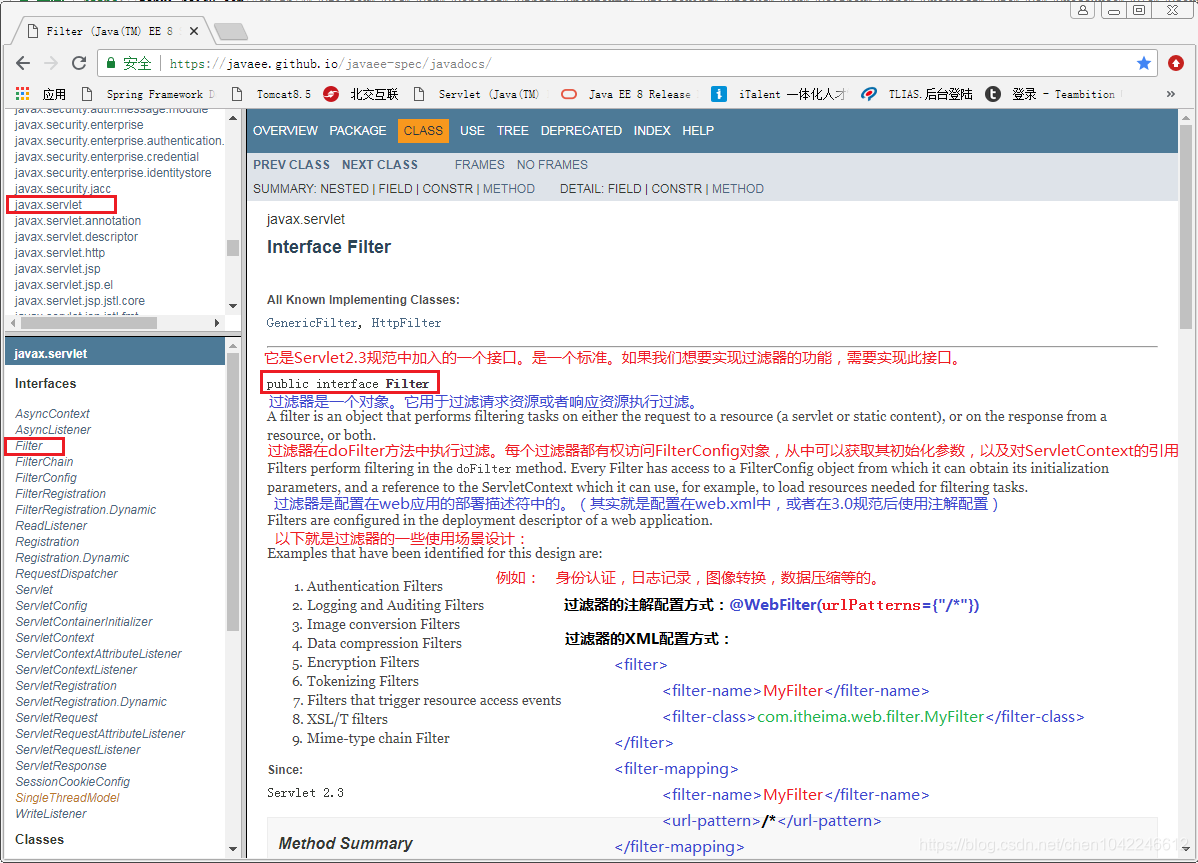Close the Filter (Java EE 8) tab
This screenshot has height=863, width=1198.
pos(194,31)
